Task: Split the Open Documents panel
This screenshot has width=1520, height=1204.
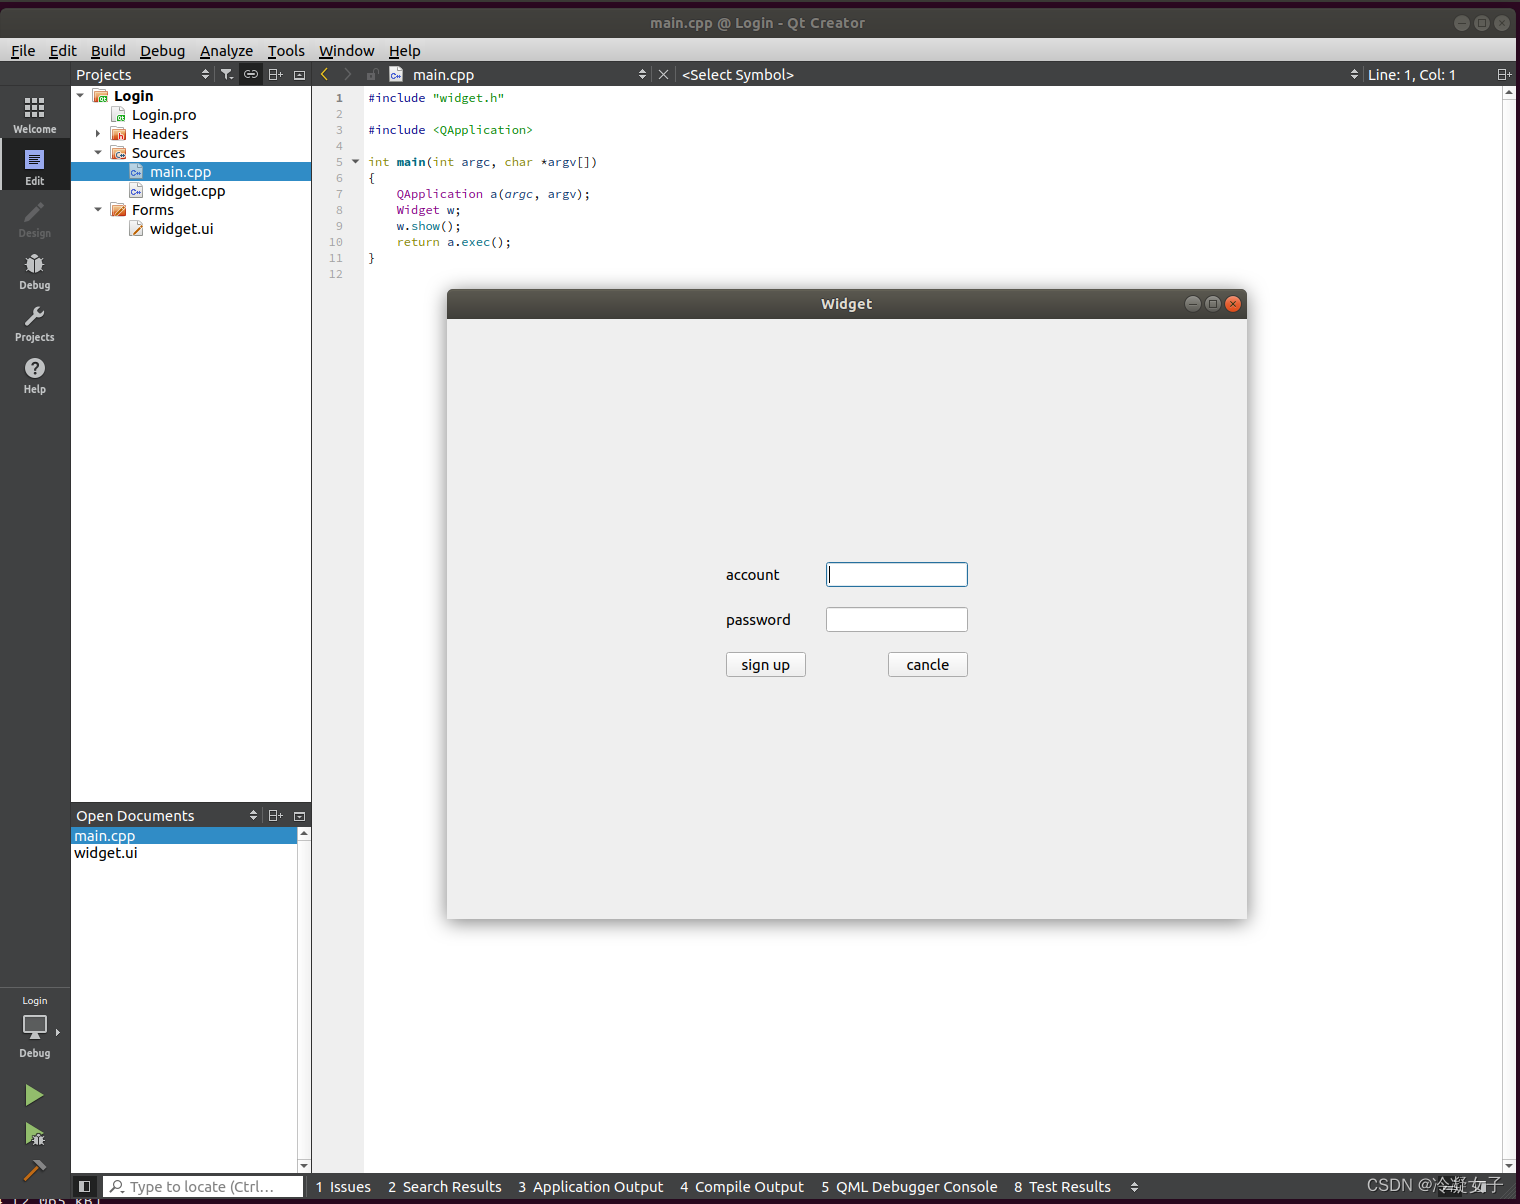Action: click(x=275, y=815)
